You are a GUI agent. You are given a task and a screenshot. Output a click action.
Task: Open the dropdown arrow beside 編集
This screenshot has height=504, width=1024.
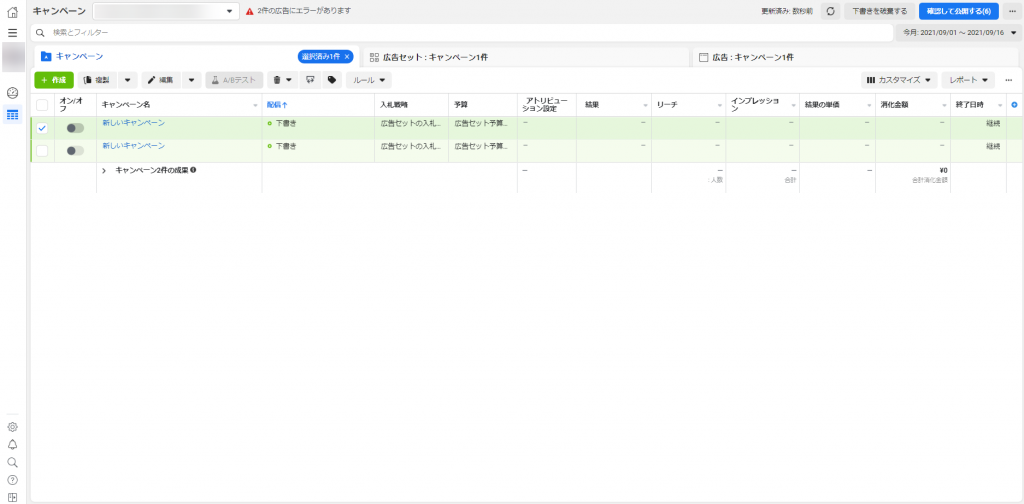coord(191,80)
